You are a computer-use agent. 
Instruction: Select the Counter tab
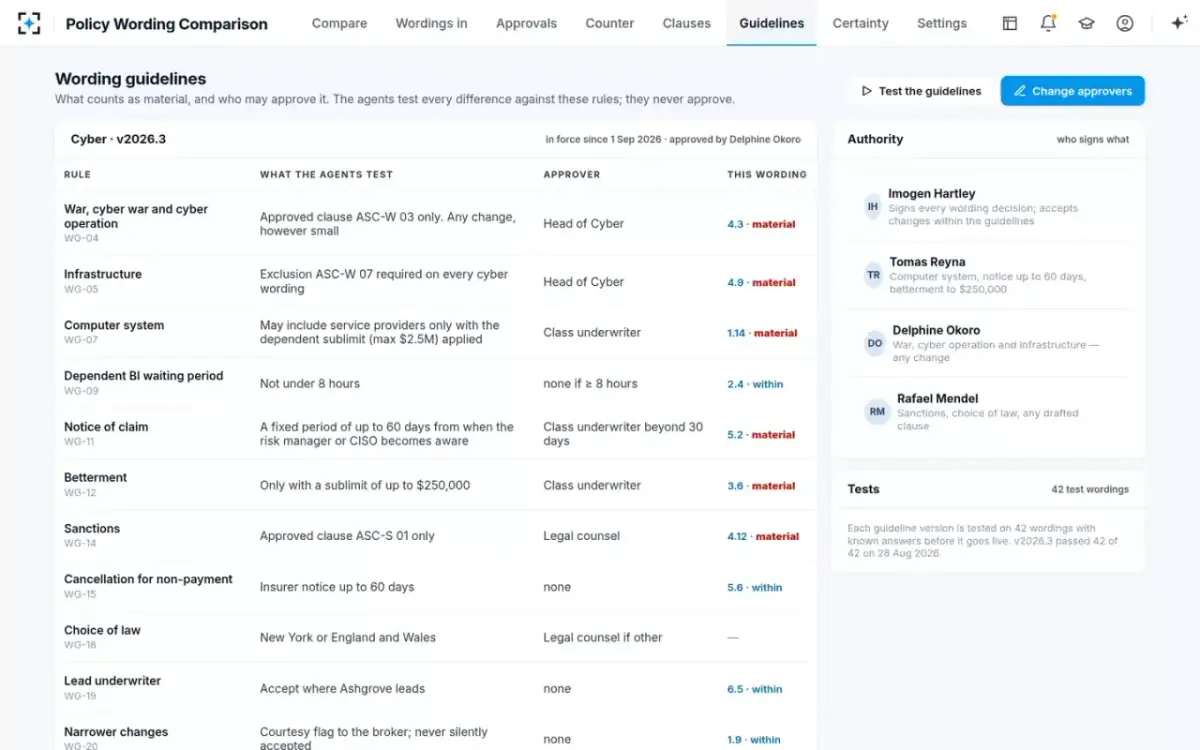(610, 23)
